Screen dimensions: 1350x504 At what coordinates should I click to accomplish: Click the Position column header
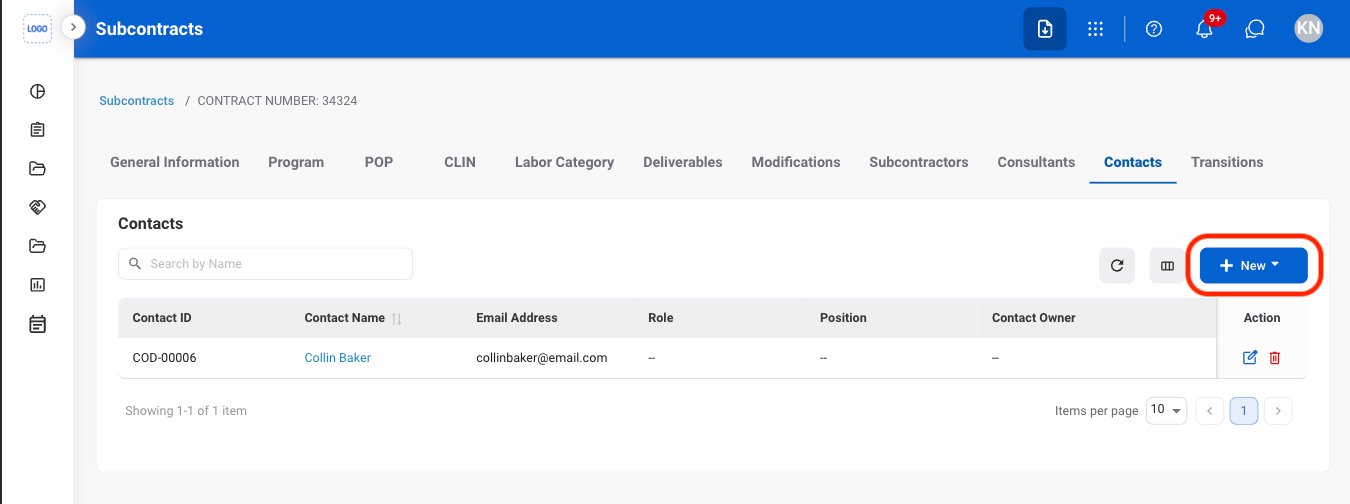843,318
